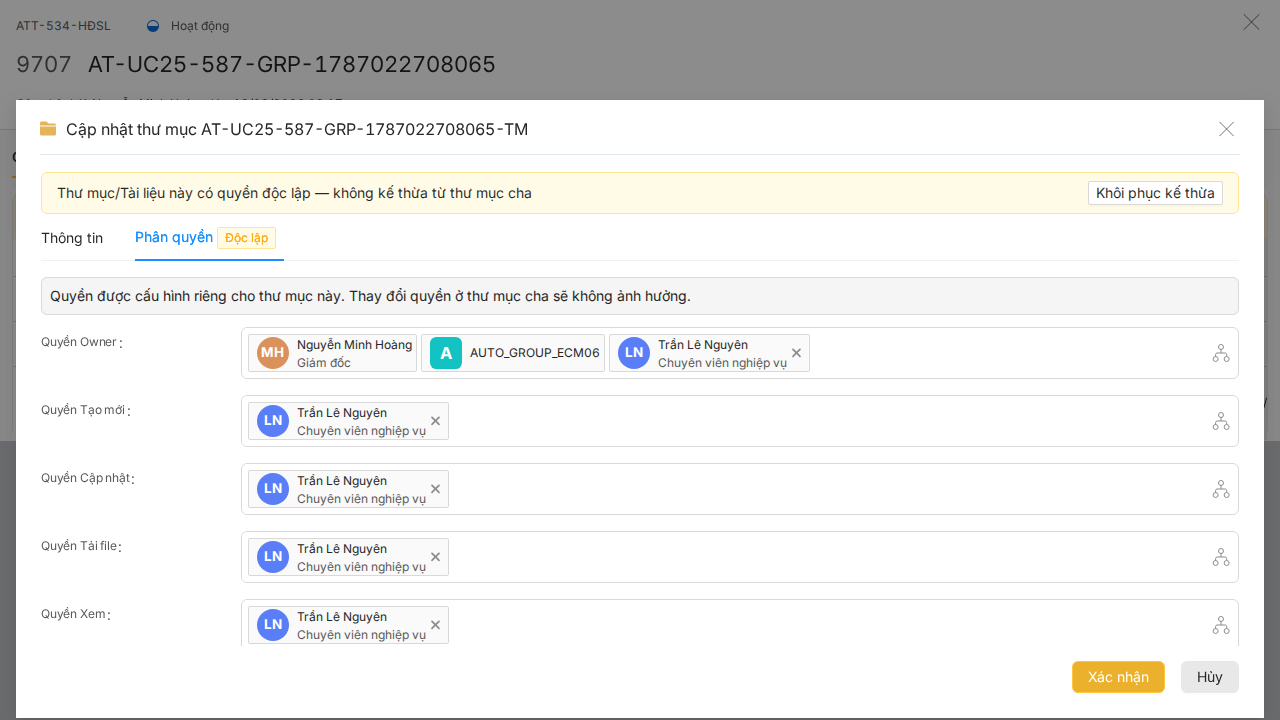1280x720 pixels.
Task: Remove Trần Lê Nguyên from Quyền Tải file
Action: tap(435, 557)
